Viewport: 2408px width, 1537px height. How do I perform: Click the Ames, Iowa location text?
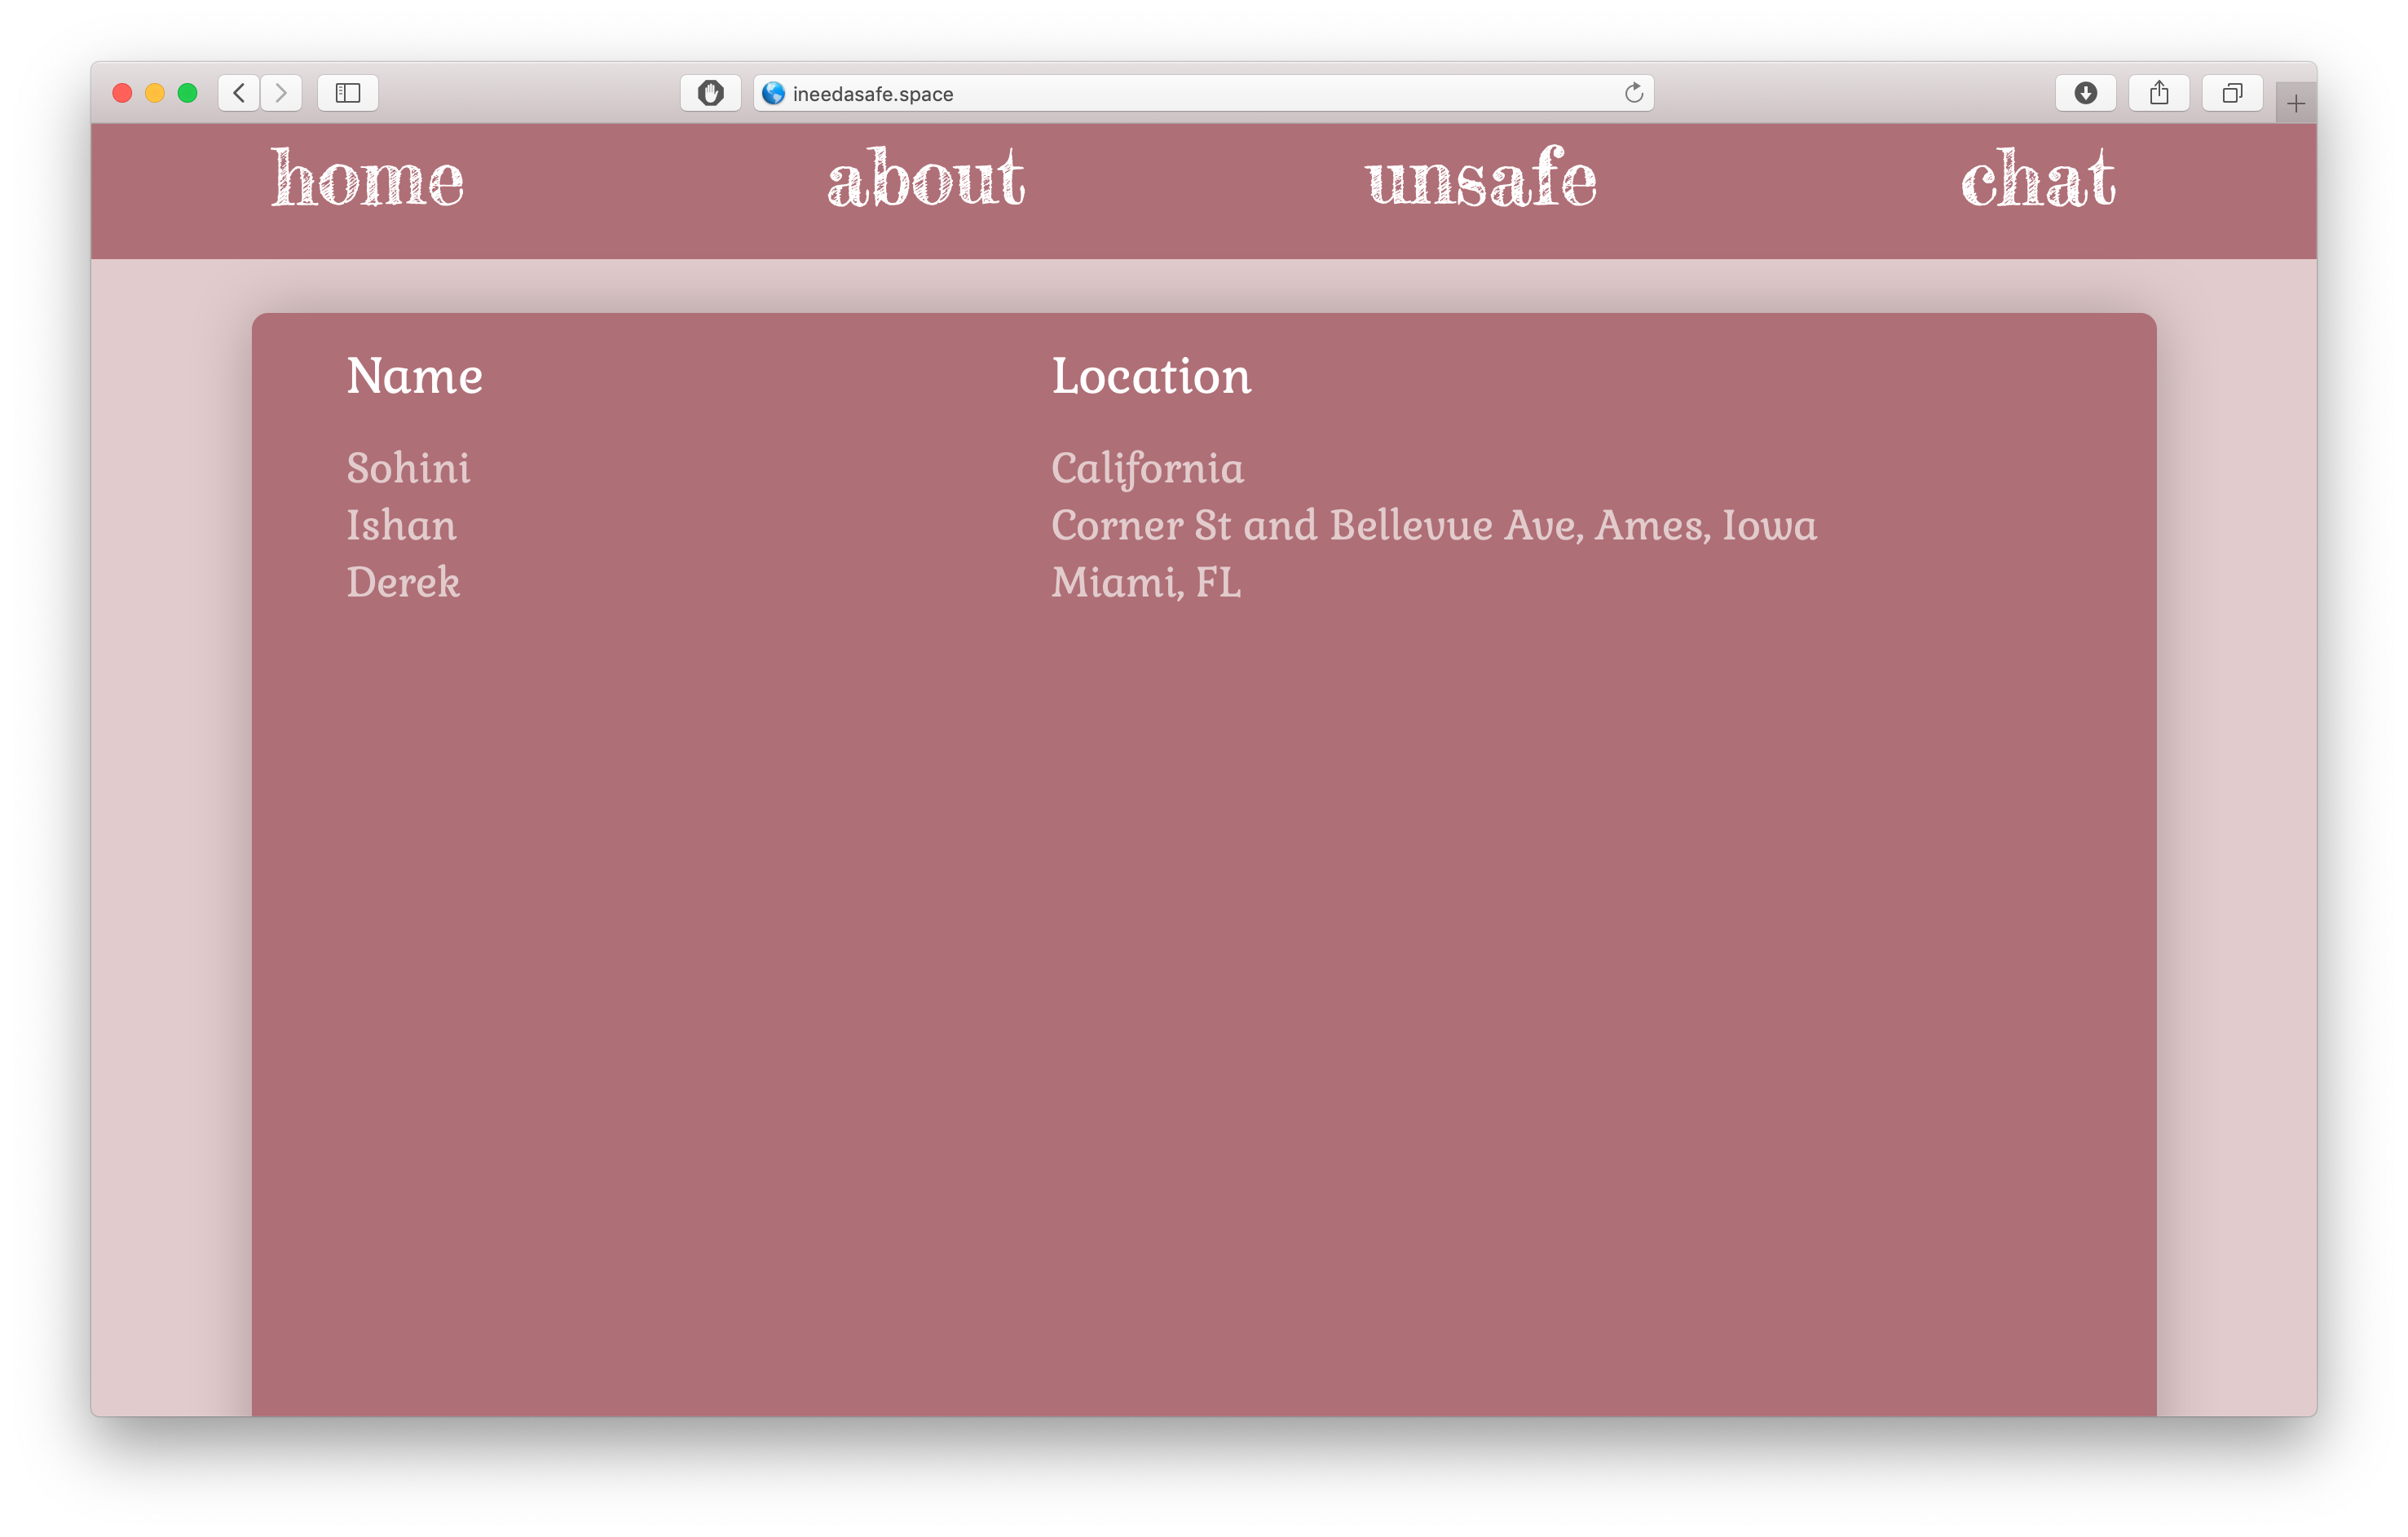1705,525
